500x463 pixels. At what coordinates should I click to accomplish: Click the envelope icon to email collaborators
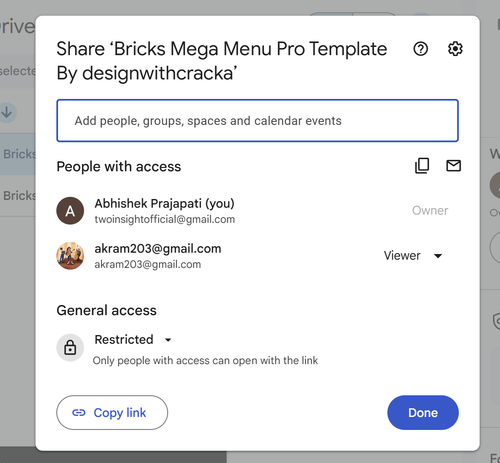coord(453,166)
